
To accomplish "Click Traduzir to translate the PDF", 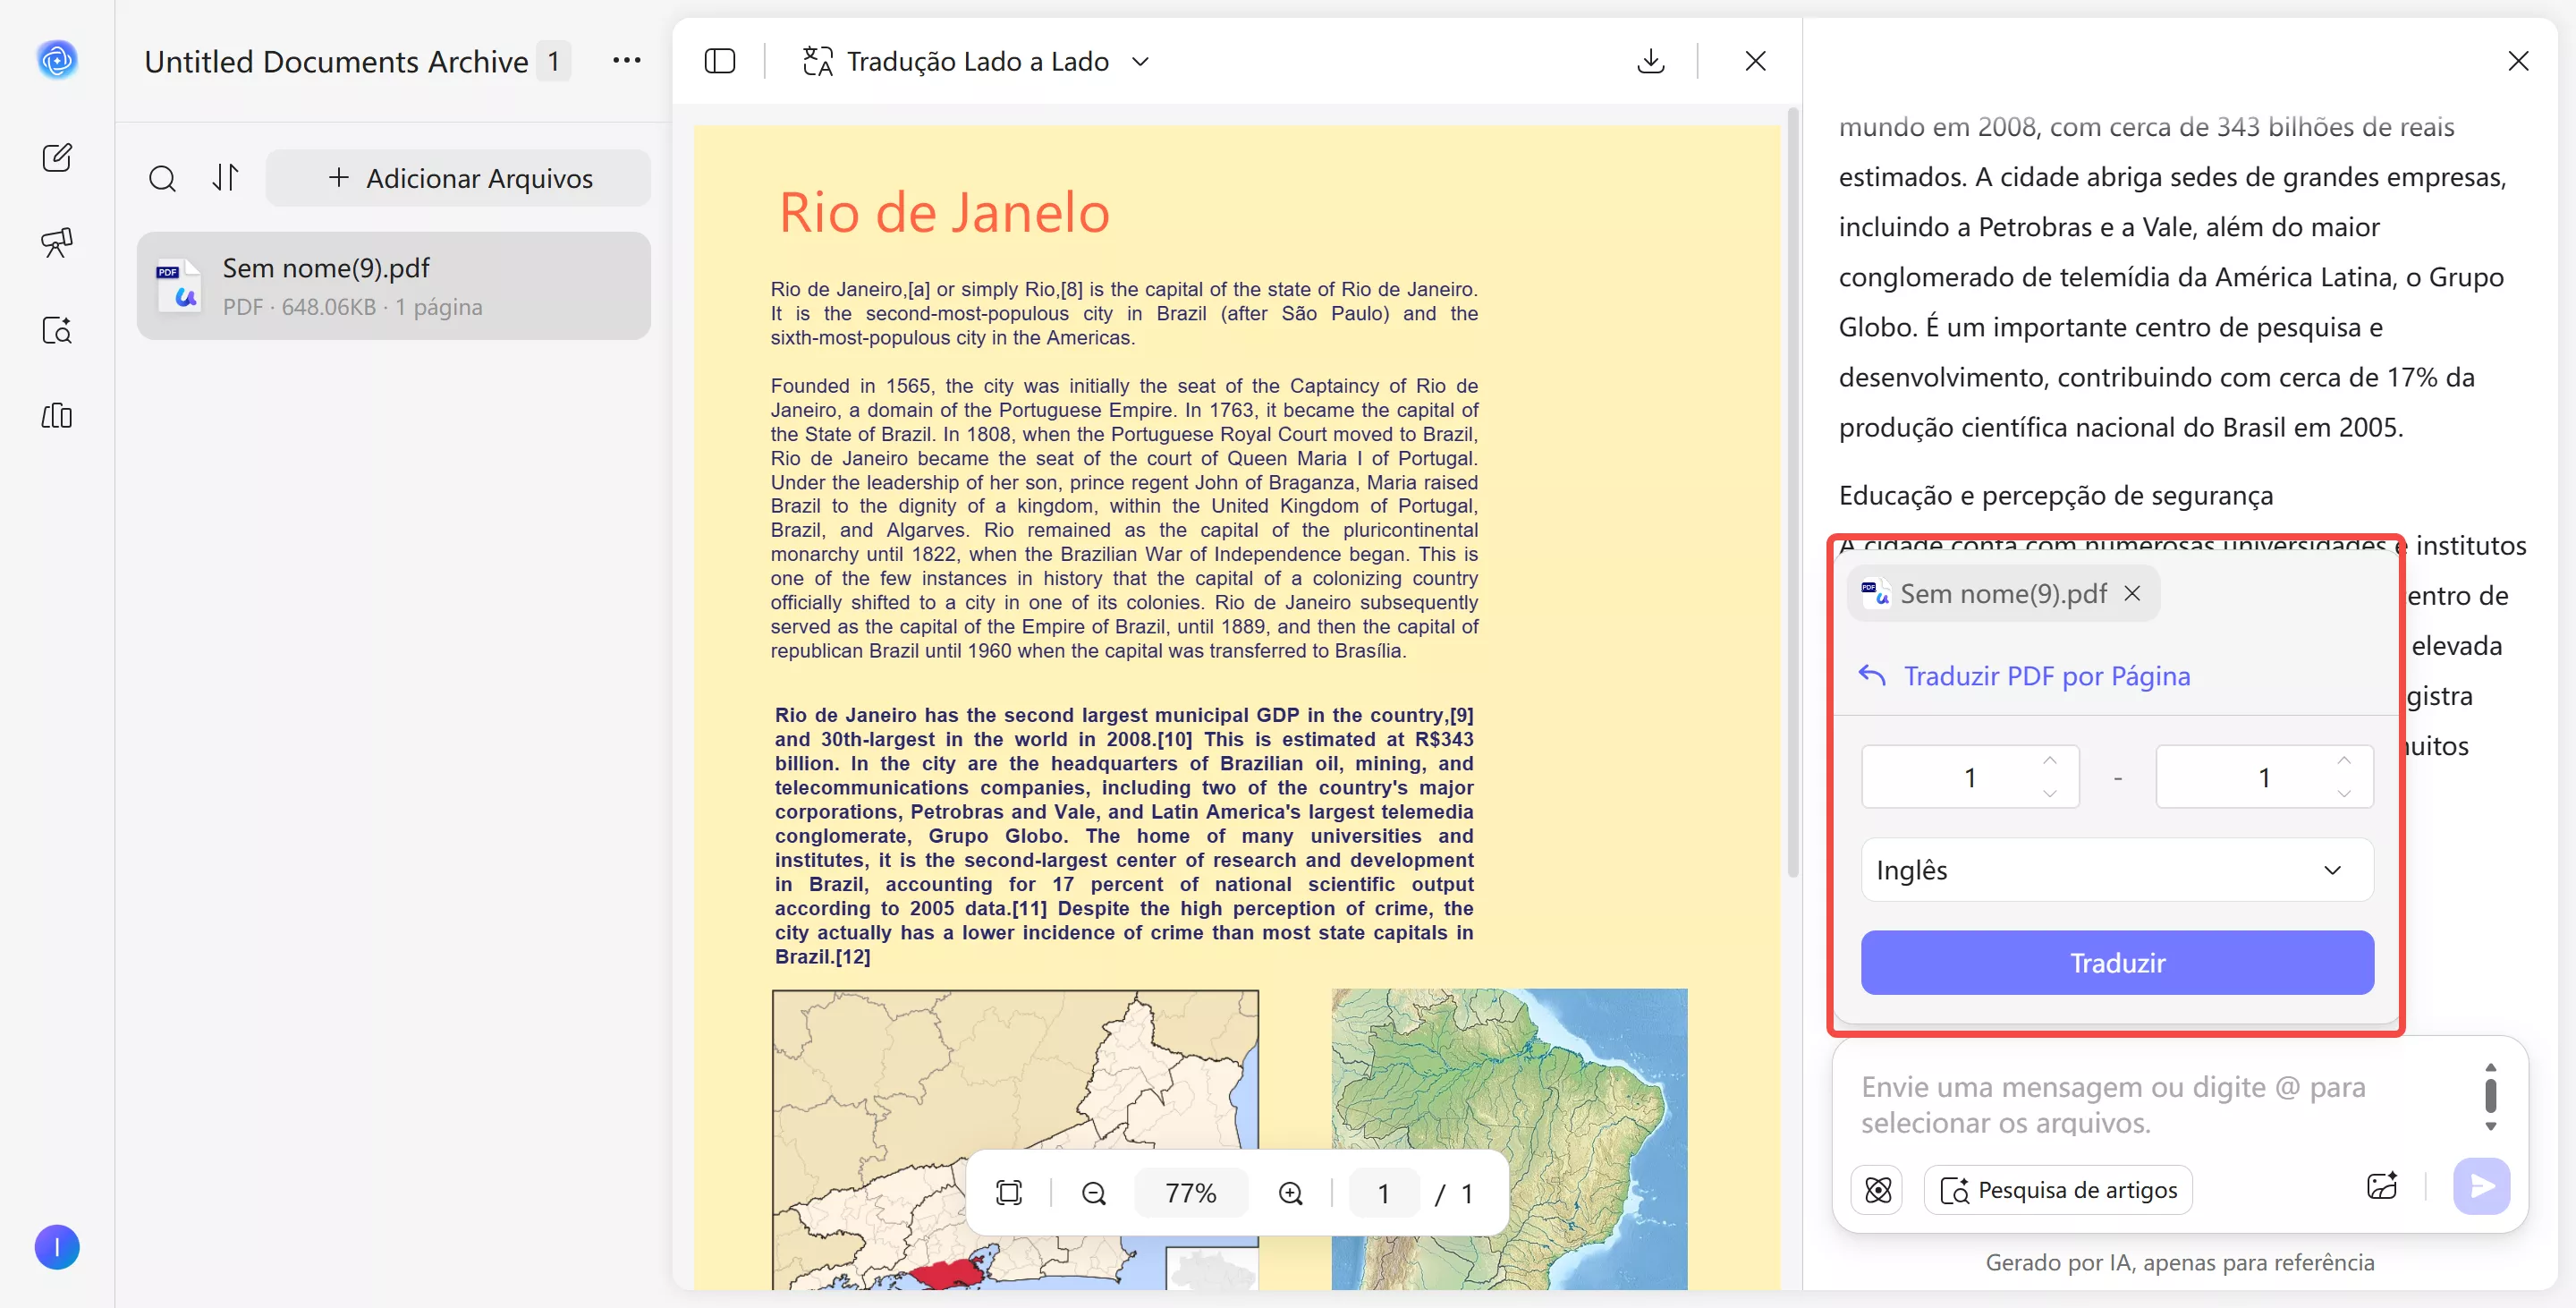I will pyautogui.click(x=2116, y=962).
